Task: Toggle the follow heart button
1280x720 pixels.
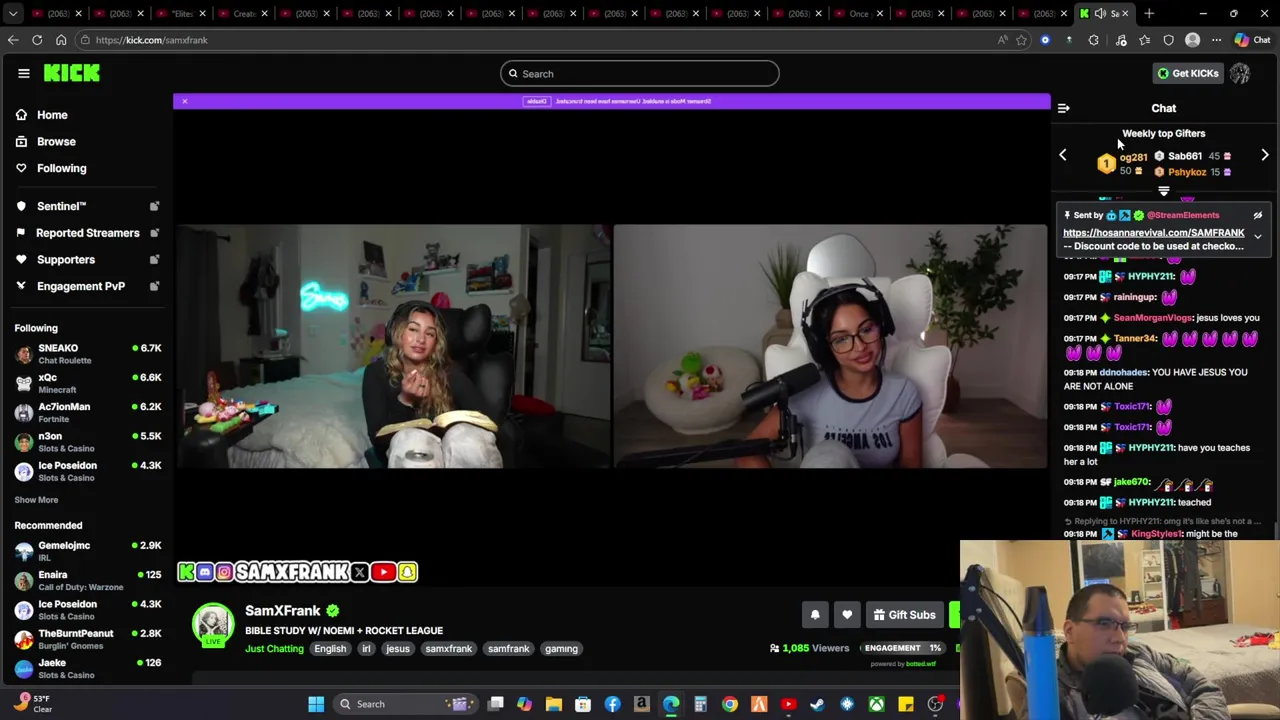Action: 847,615
